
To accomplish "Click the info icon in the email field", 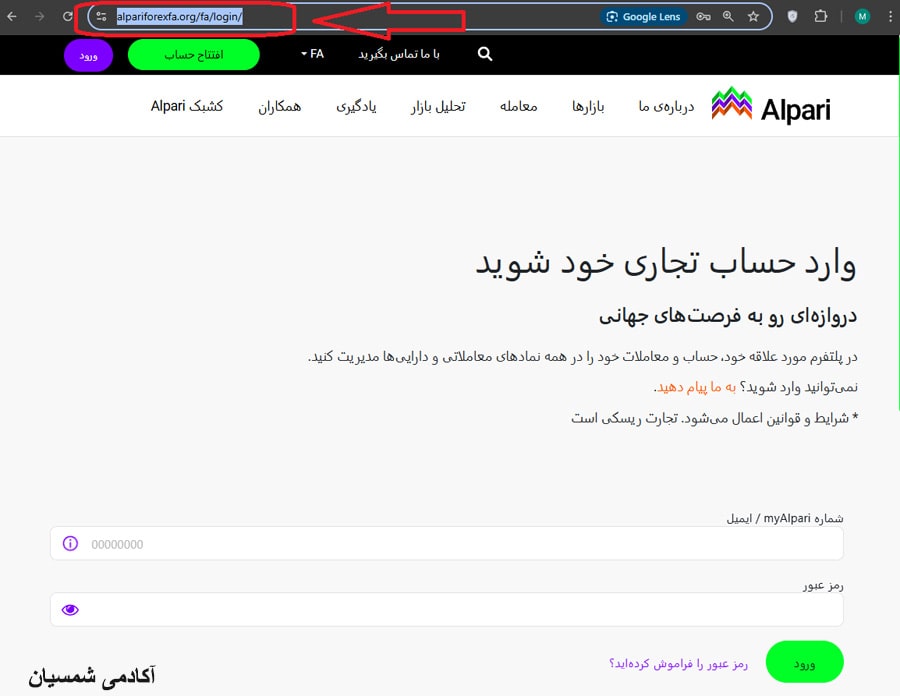I will point(70,543).
